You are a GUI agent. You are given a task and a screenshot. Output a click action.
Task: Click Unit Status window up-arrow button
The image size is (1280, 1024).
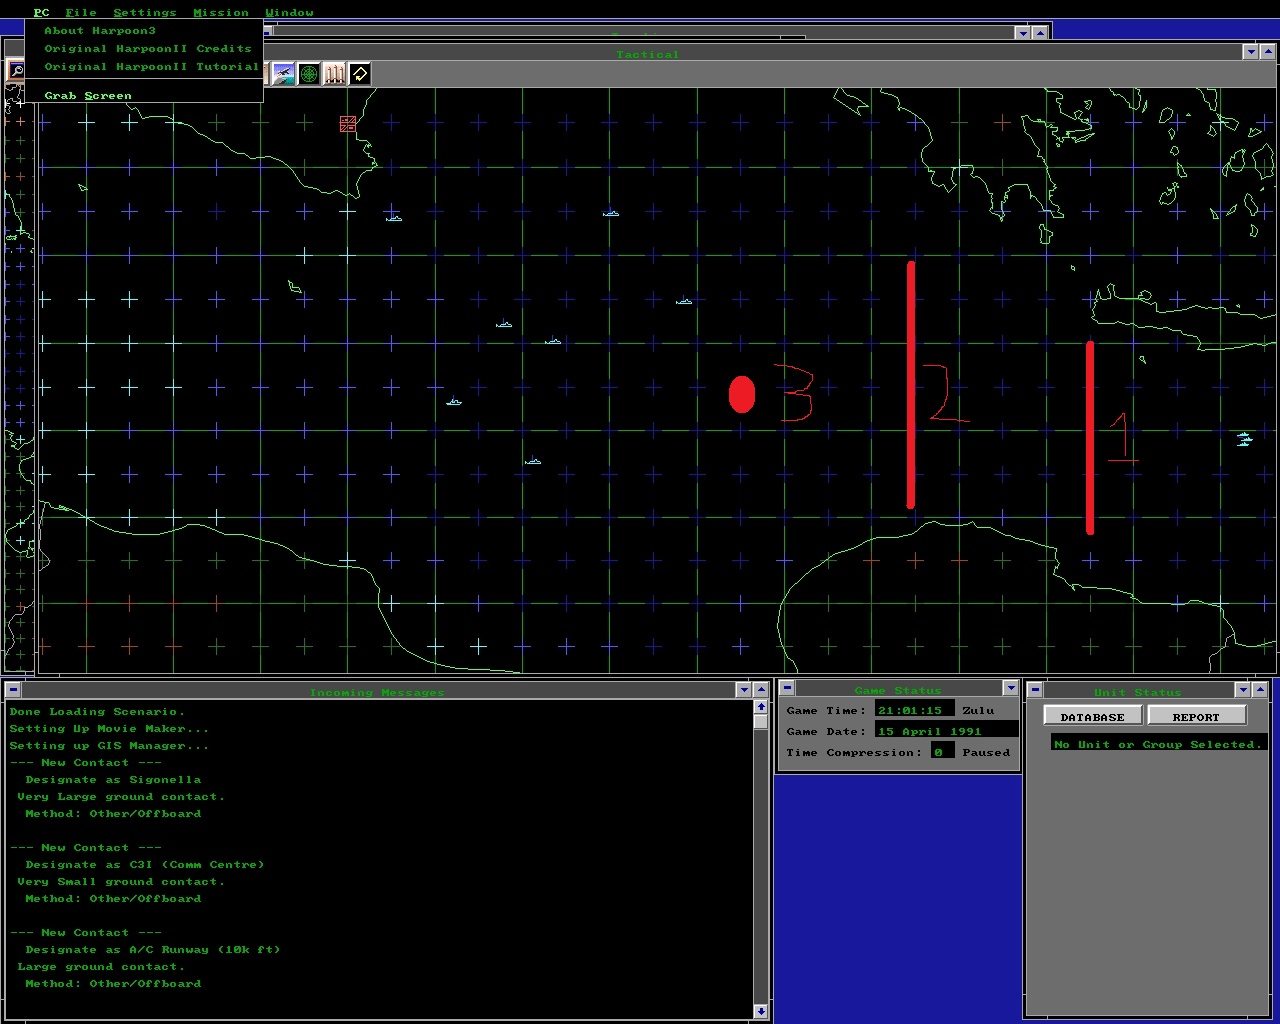(1260, 690)
